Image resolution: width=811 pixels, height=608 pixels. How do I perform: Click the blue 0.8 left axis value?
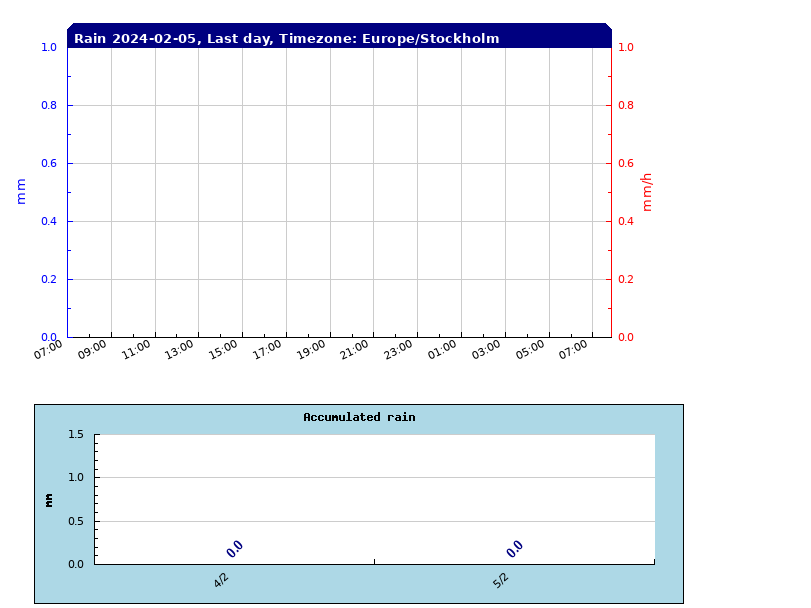(48, 106)
